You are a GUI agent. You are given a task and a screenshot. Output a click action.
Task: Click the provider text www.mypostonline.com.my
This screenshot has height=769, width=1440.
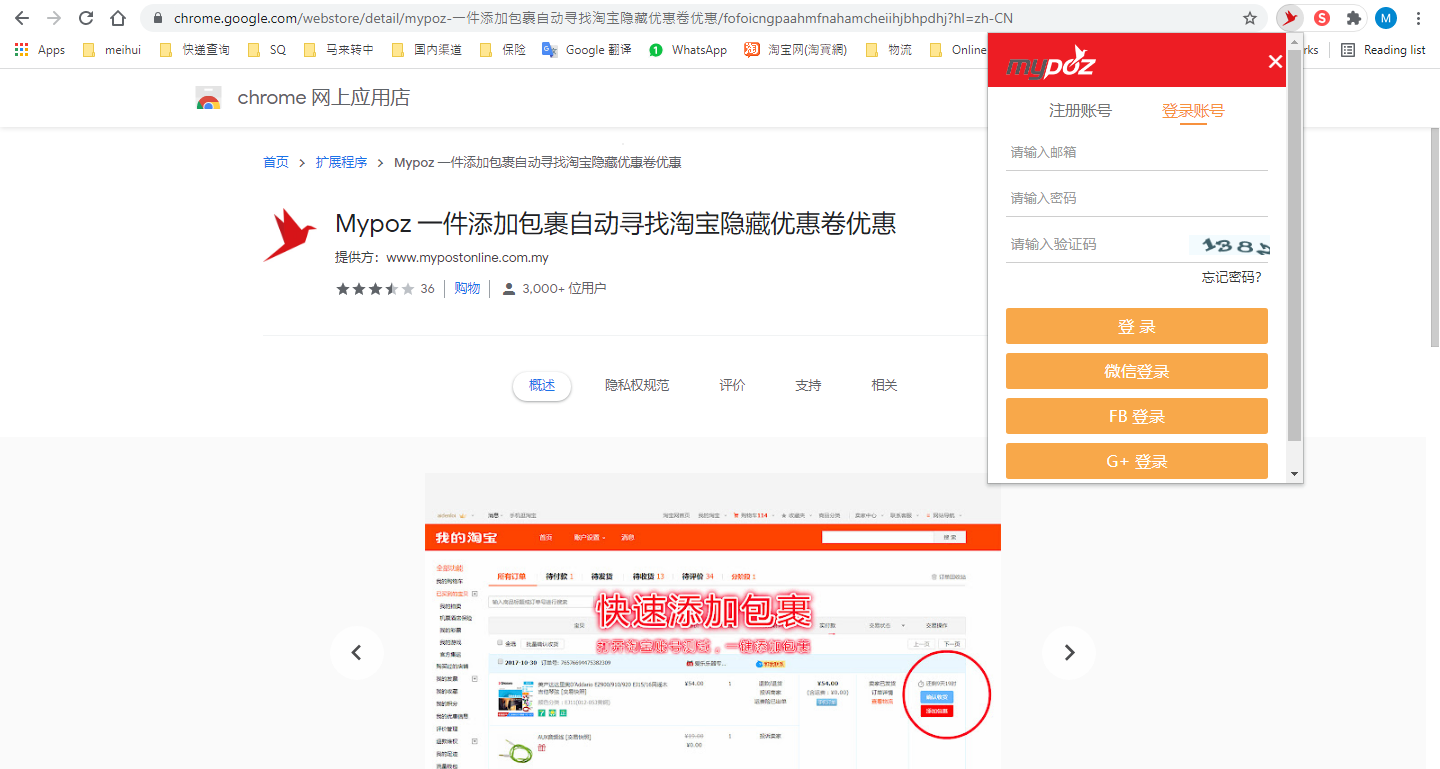468,257
